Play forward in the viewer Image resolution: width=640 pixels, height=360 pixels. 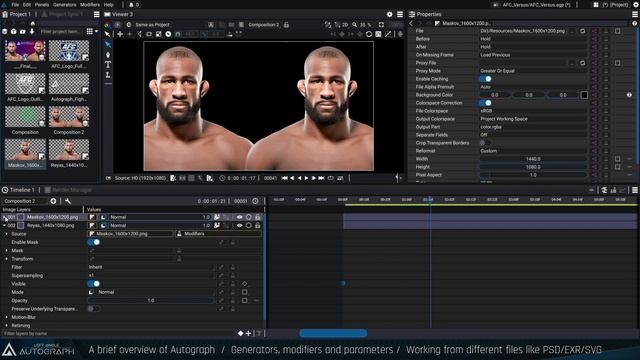point(307,178)
